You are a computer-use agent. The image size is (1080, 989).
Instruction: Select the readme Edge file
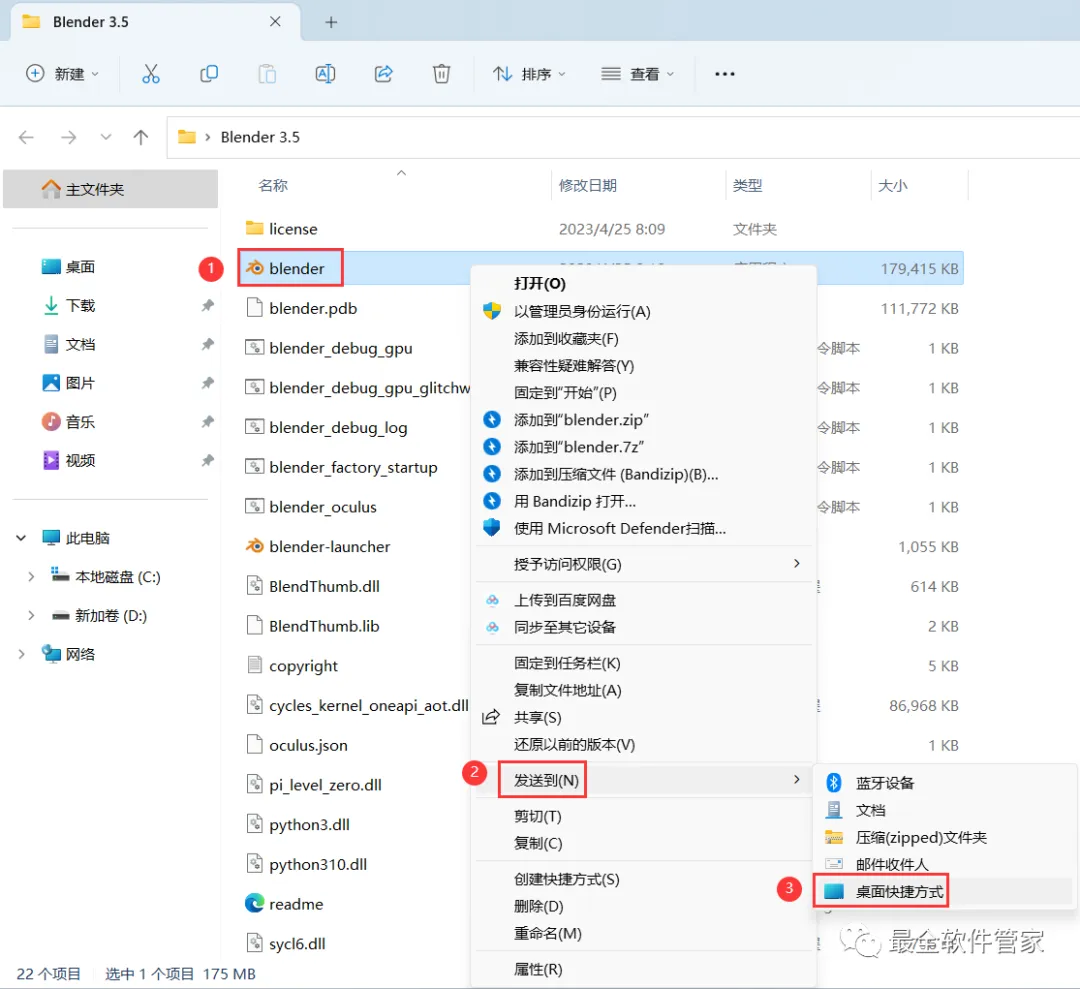284,904
